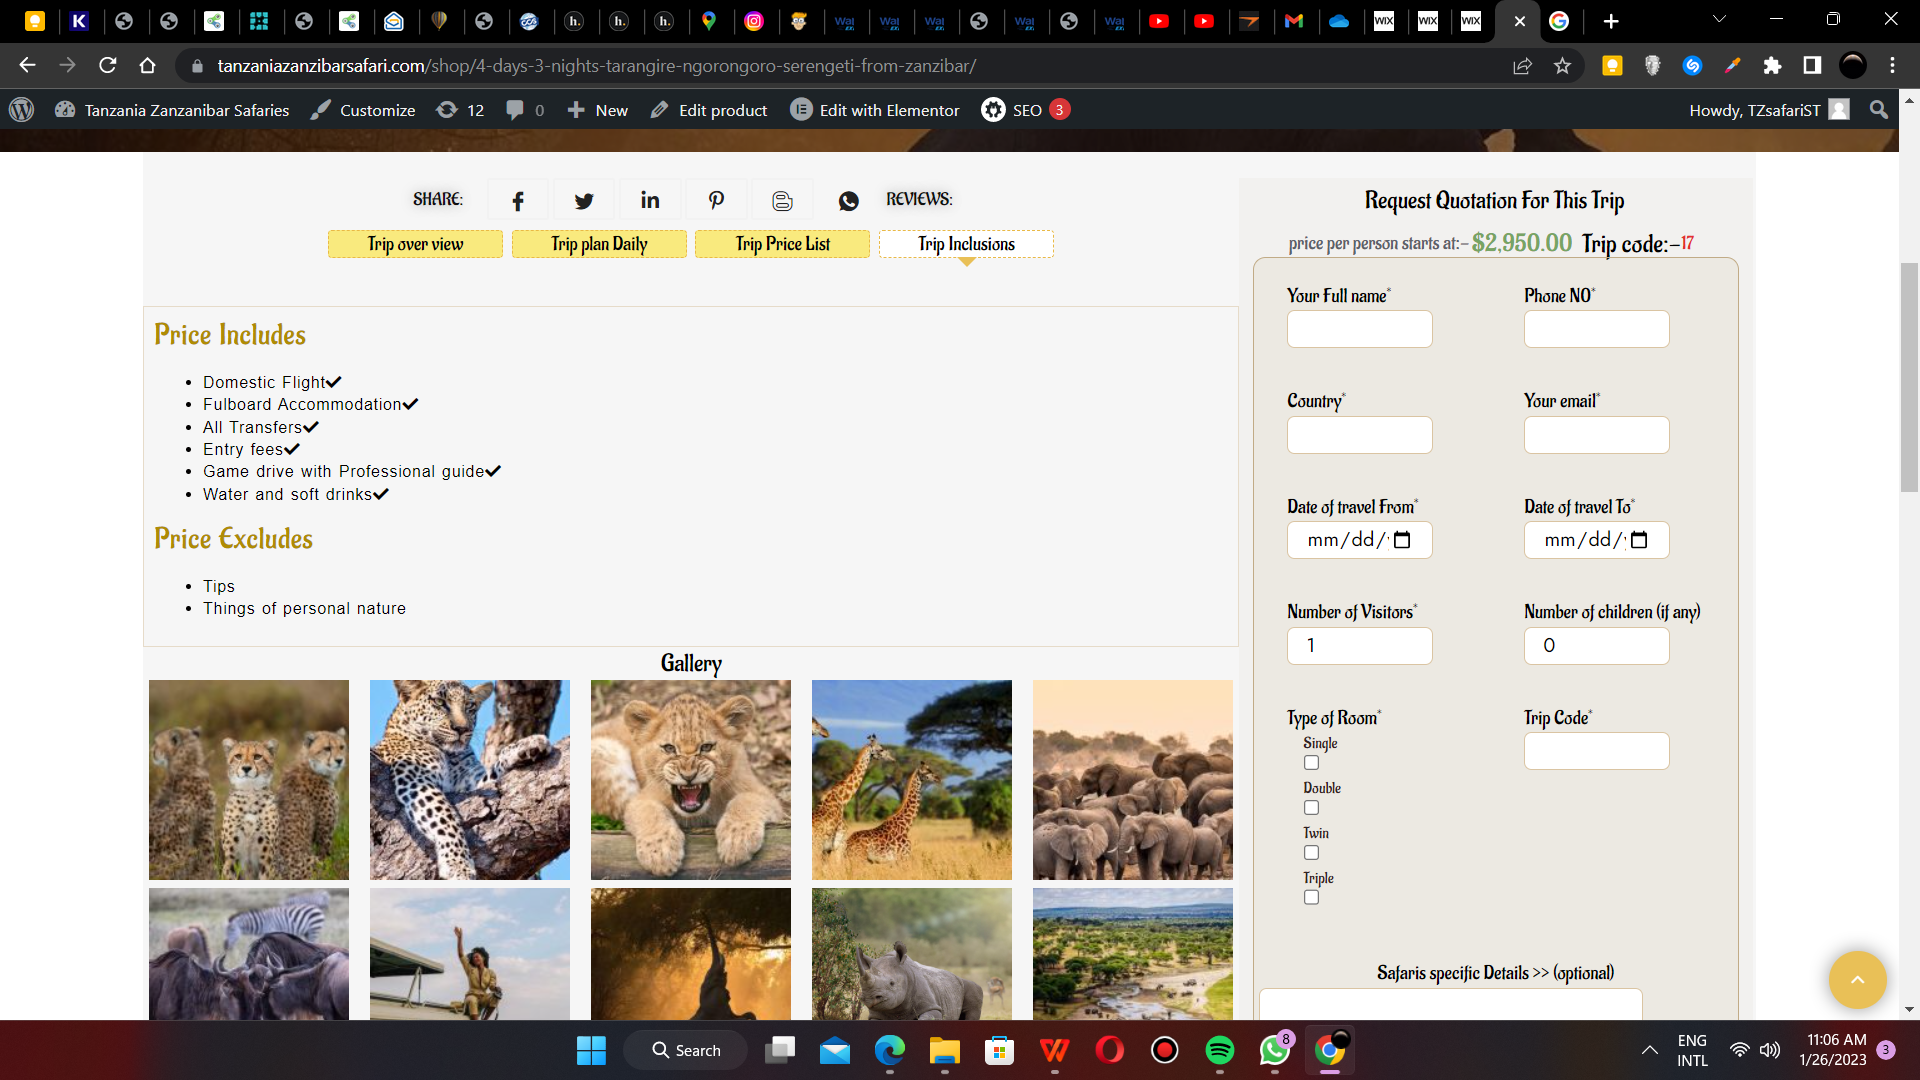Screen dimensions: 1920x1080
Task: Share through the WhatsApp icon
Action: coord(848,201)
